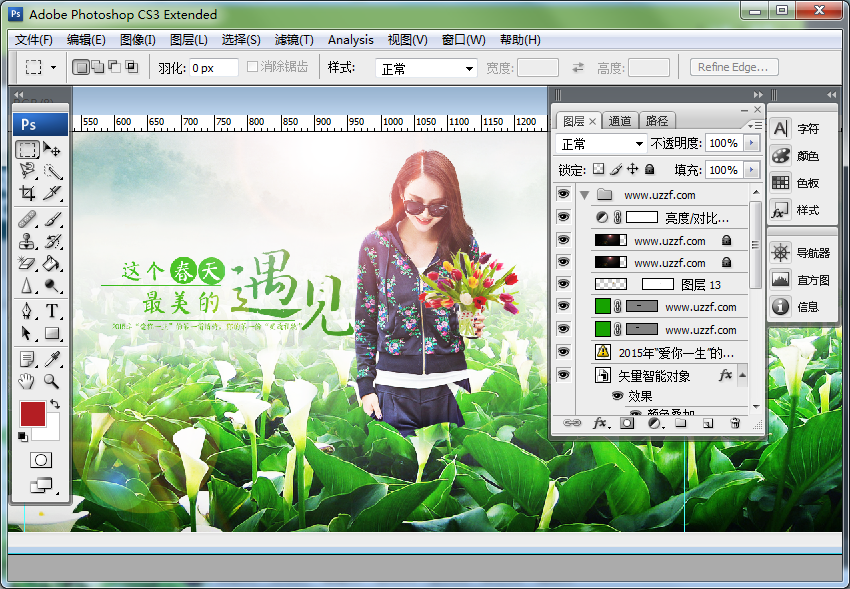Viewport: 850px width, 589px height.
Task: Select the Horizontal Type tool
Action: click(52, 310)
